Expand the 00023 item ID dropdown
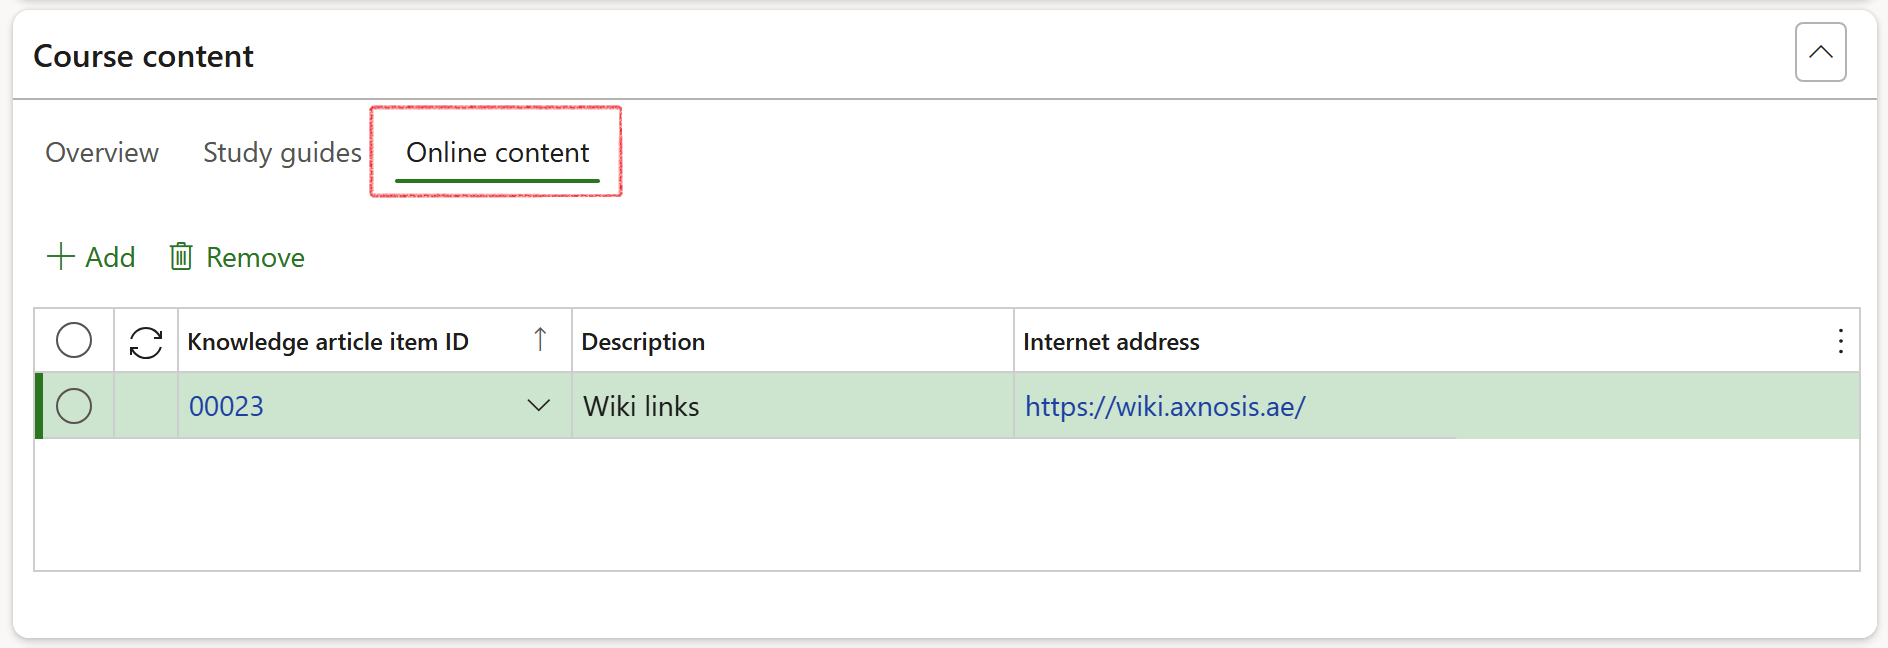Image resolution: width=1888 pixels, height=648 pixels. tap(538, 406)
